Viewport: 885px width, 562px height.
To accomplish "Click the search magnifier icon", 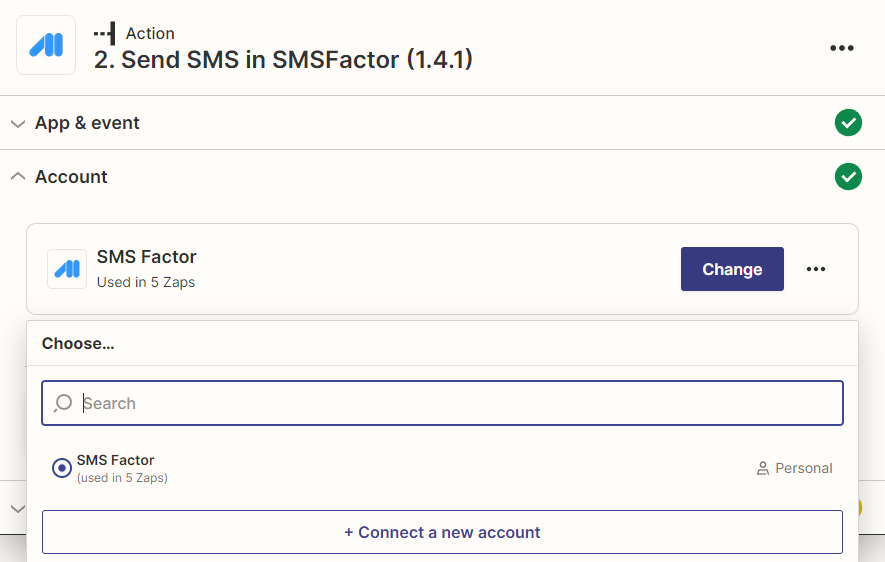I will pos(63,403).
